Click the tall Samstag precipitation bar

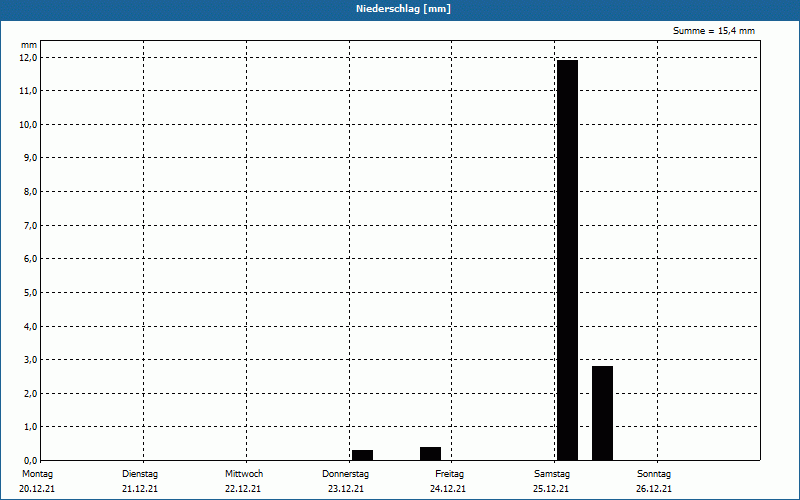coord(567,260)
